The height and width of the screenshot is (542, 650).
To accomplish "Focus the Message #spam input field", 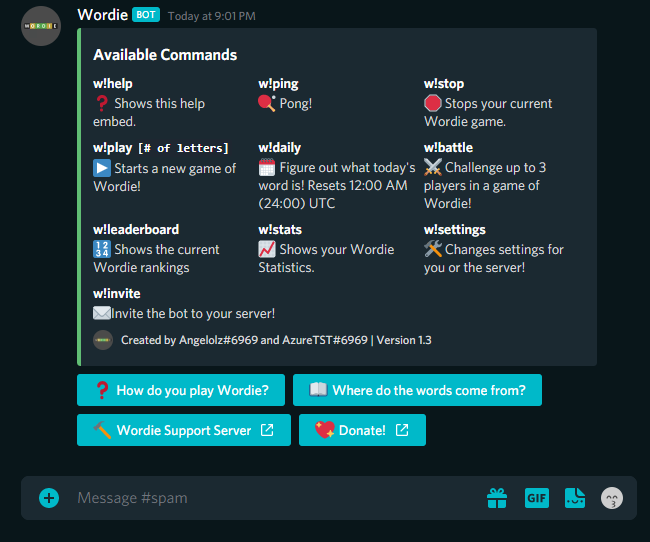I will [x=270, y=498].
